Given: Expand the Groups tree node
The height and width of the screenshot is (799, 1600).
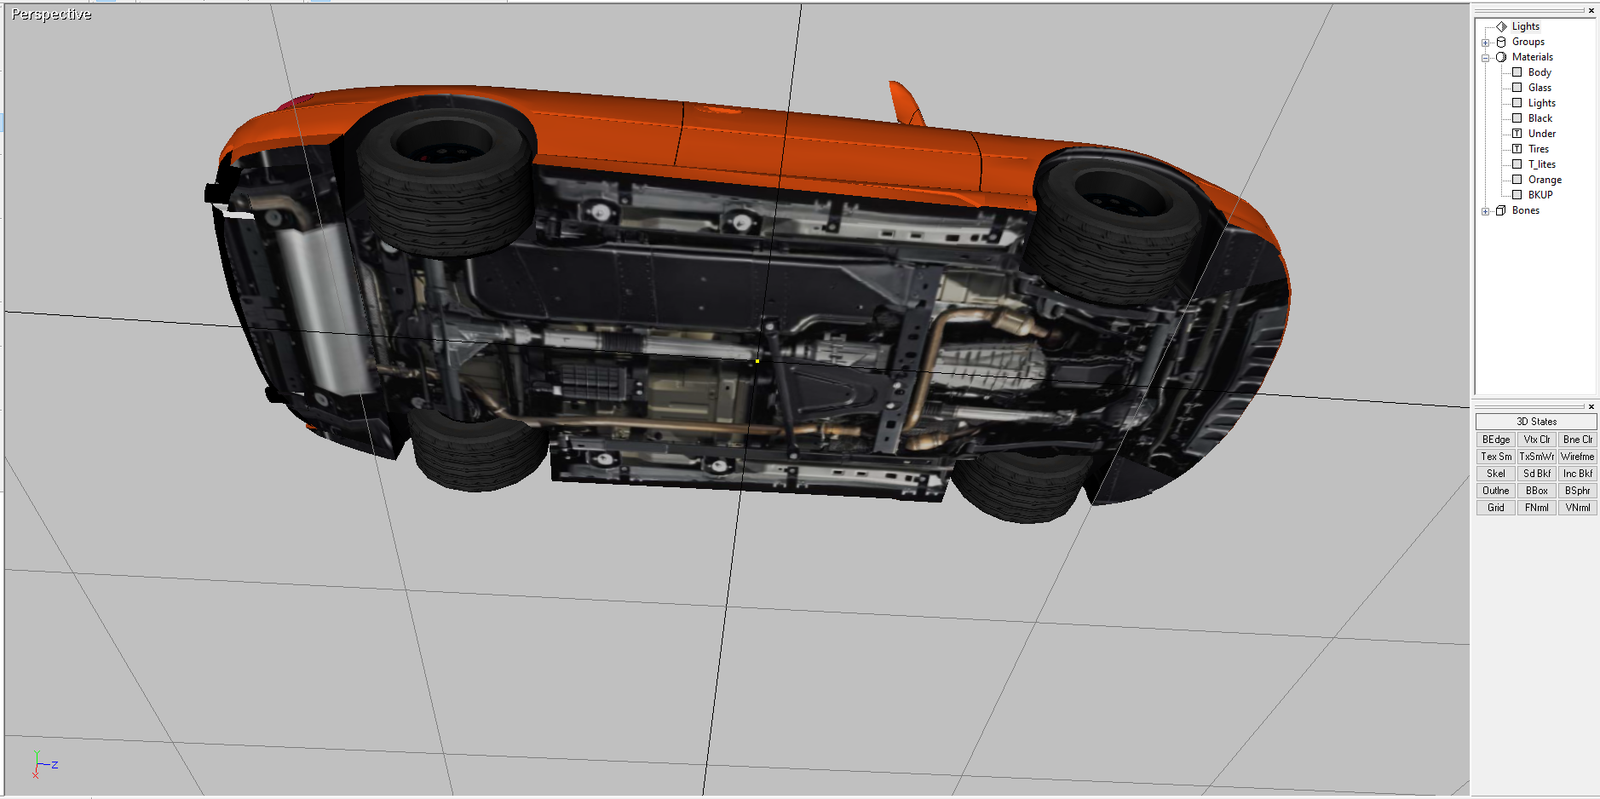Looking at the screenshot, I should pos(1485,42).
